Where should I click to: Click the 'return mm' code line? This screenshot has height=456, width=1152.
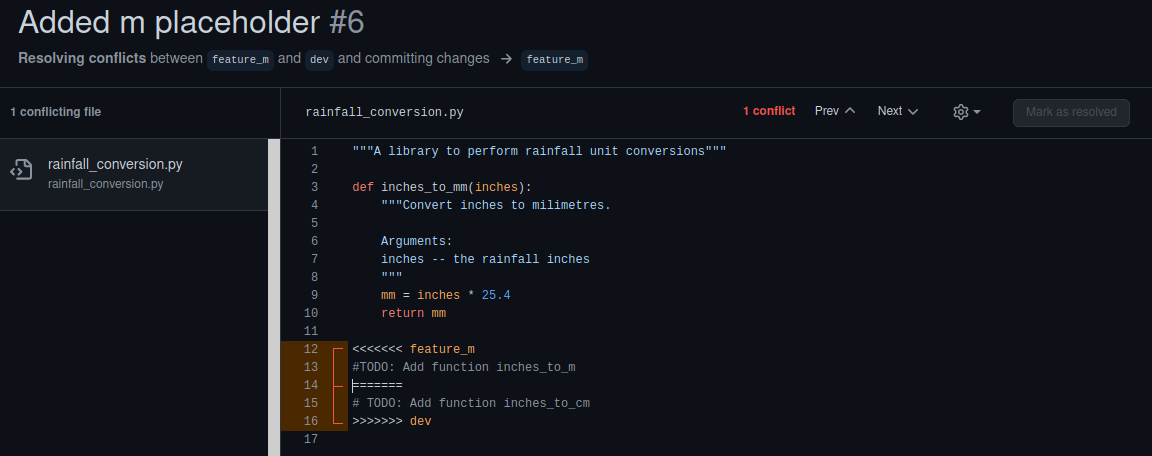(413, 313)
